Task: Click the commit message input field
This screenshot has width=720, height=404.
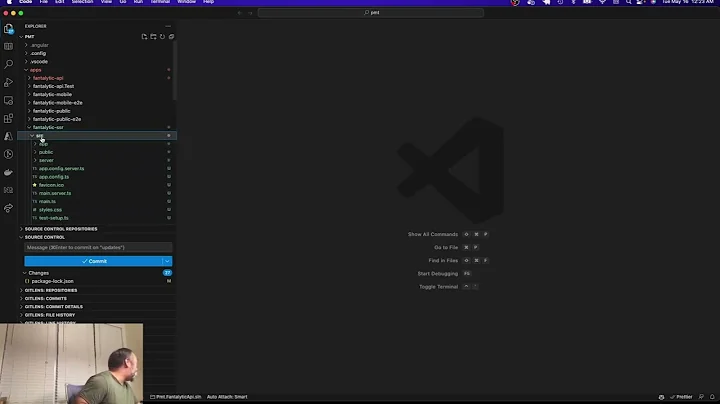Action: click(x=98, y=247)
